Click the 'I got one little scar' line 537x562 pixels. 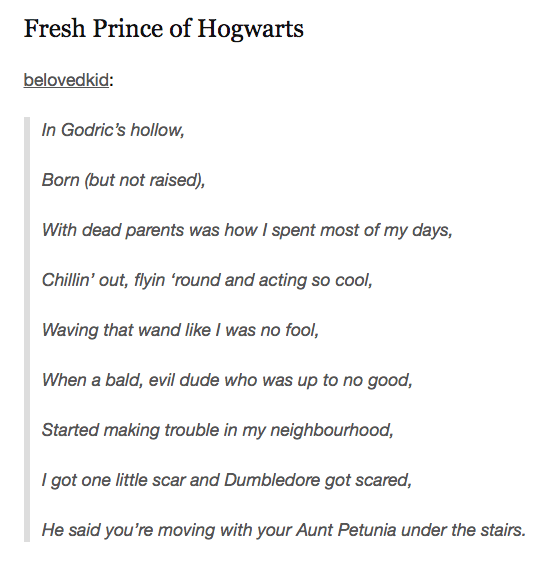[x=227, y=480]
